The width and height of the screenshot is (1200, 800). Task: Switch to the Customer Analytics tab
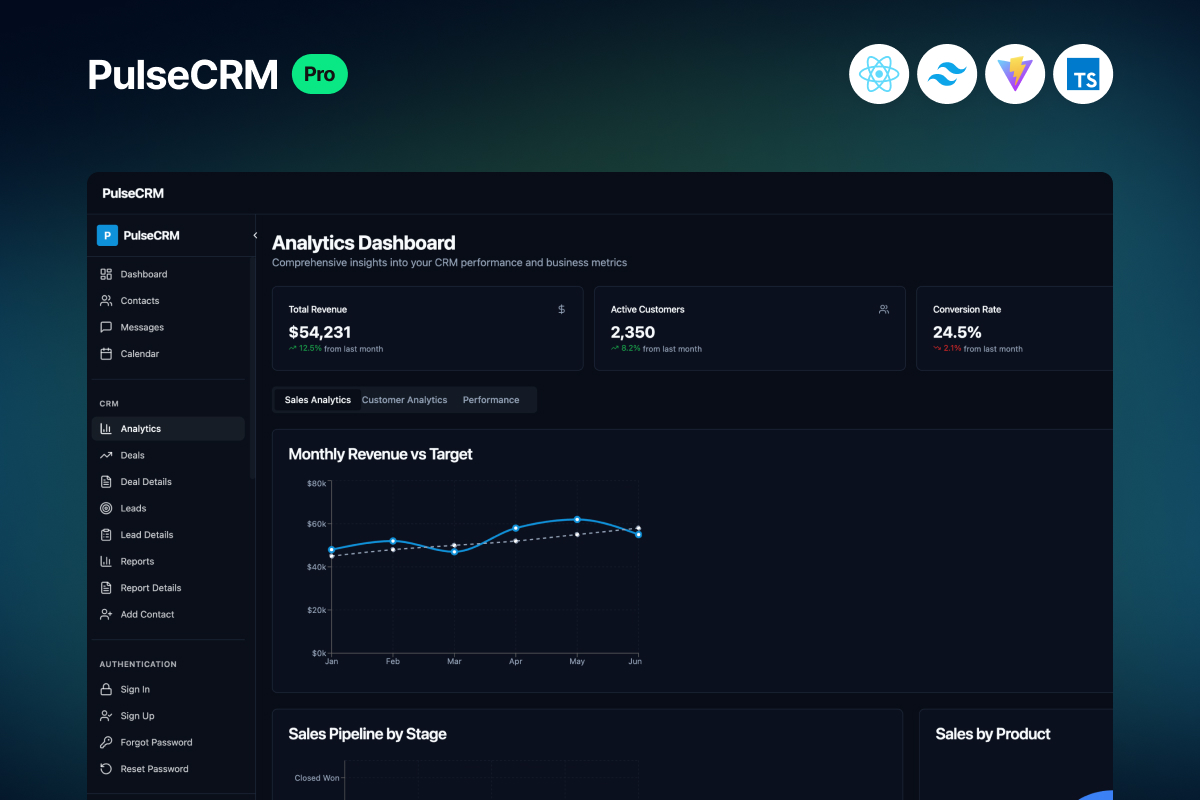(404, 400)
